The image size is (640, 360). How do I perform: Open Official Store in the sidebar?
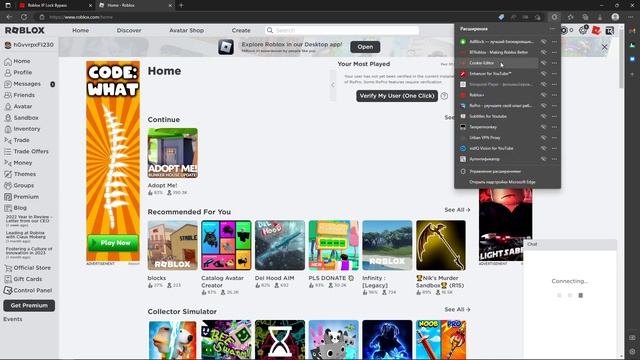pos(27,268)
